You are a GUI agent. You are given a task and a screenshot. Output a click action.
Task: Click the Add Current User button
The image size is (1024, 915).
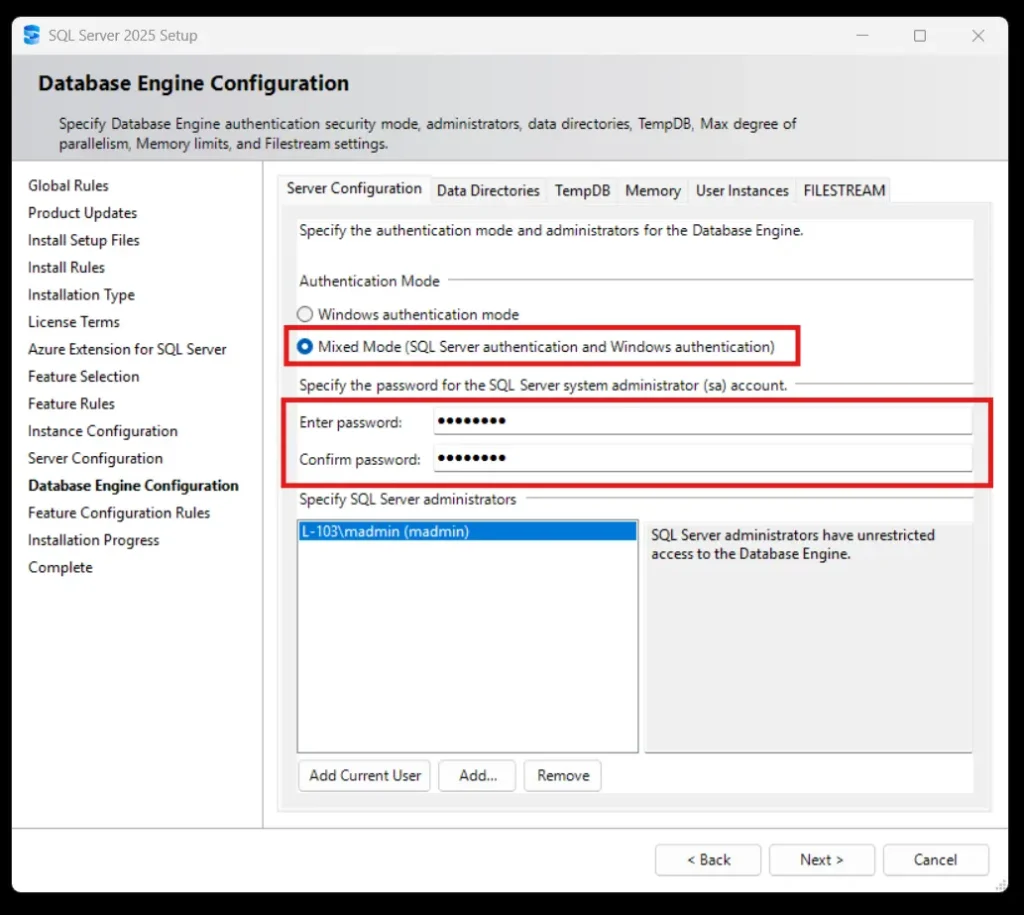[364, 775]
